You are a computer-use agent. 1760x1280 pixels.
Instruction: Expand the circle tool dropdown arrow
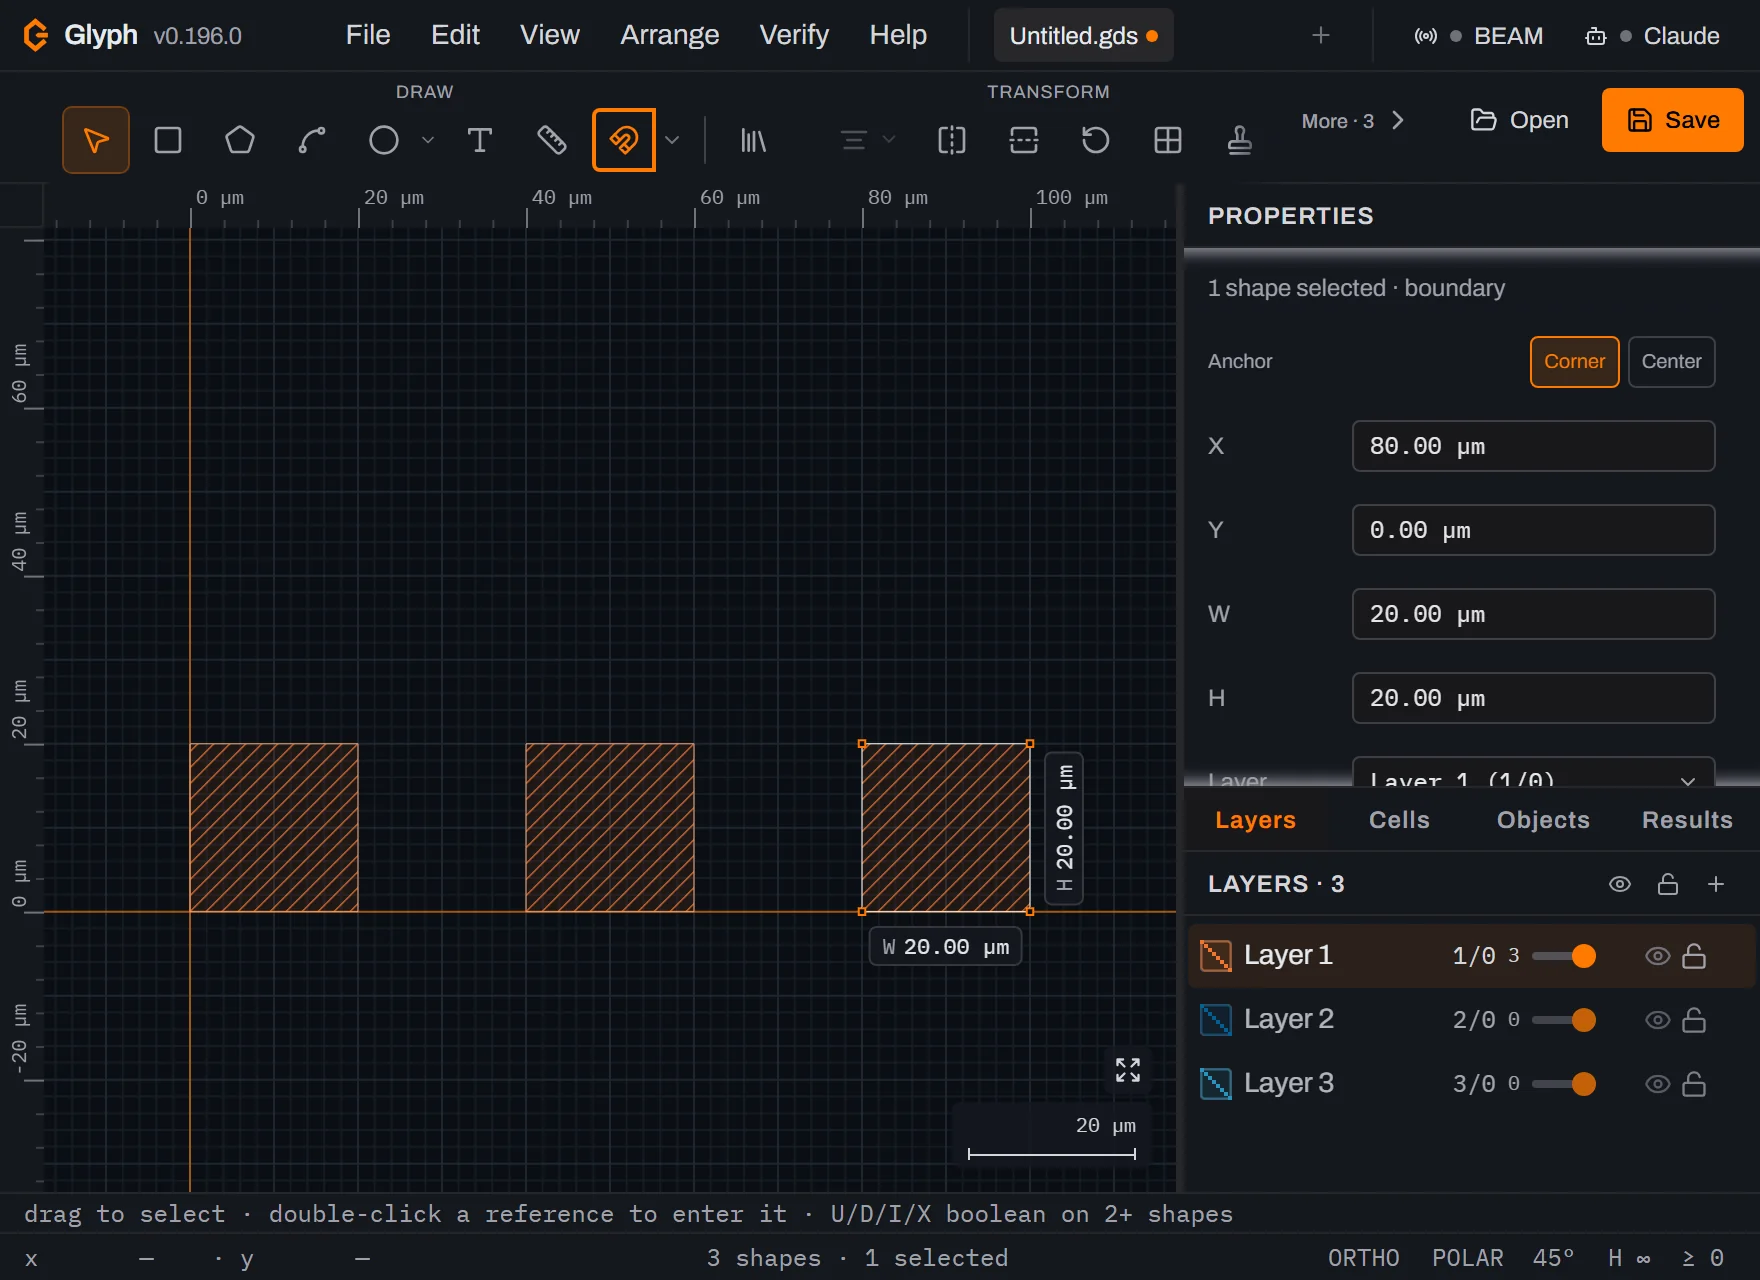coord(428,140)
